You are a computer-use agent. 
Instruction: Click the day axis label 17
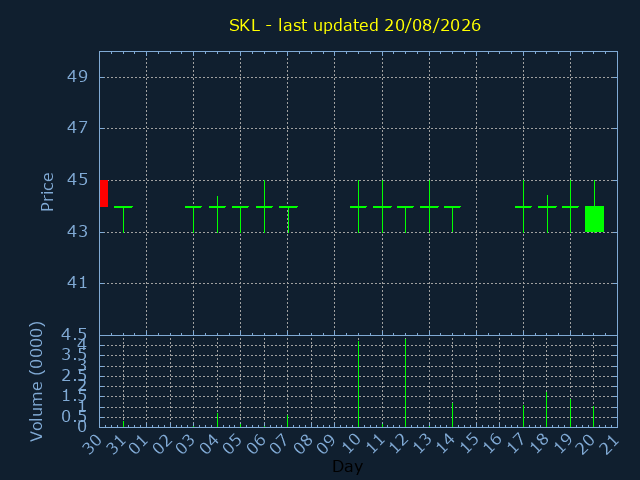tap(516, 444)
